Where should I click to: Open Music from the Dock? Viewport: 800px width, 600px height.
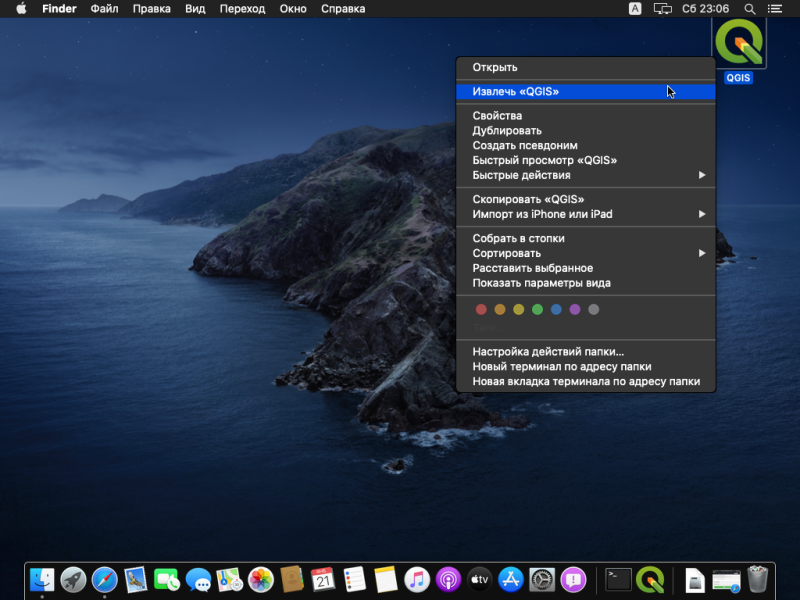click(x=417, y=580)
